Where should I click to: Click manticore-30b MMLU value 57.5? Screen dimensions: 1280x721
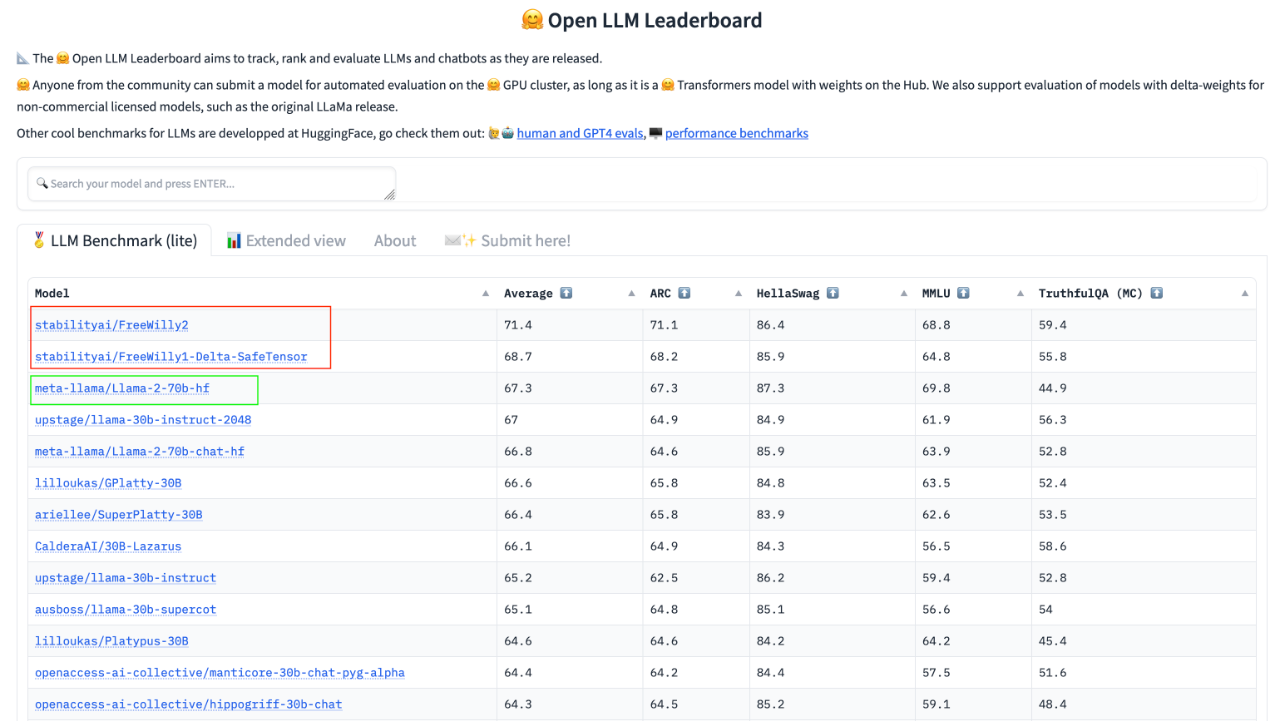coord(936,673)
